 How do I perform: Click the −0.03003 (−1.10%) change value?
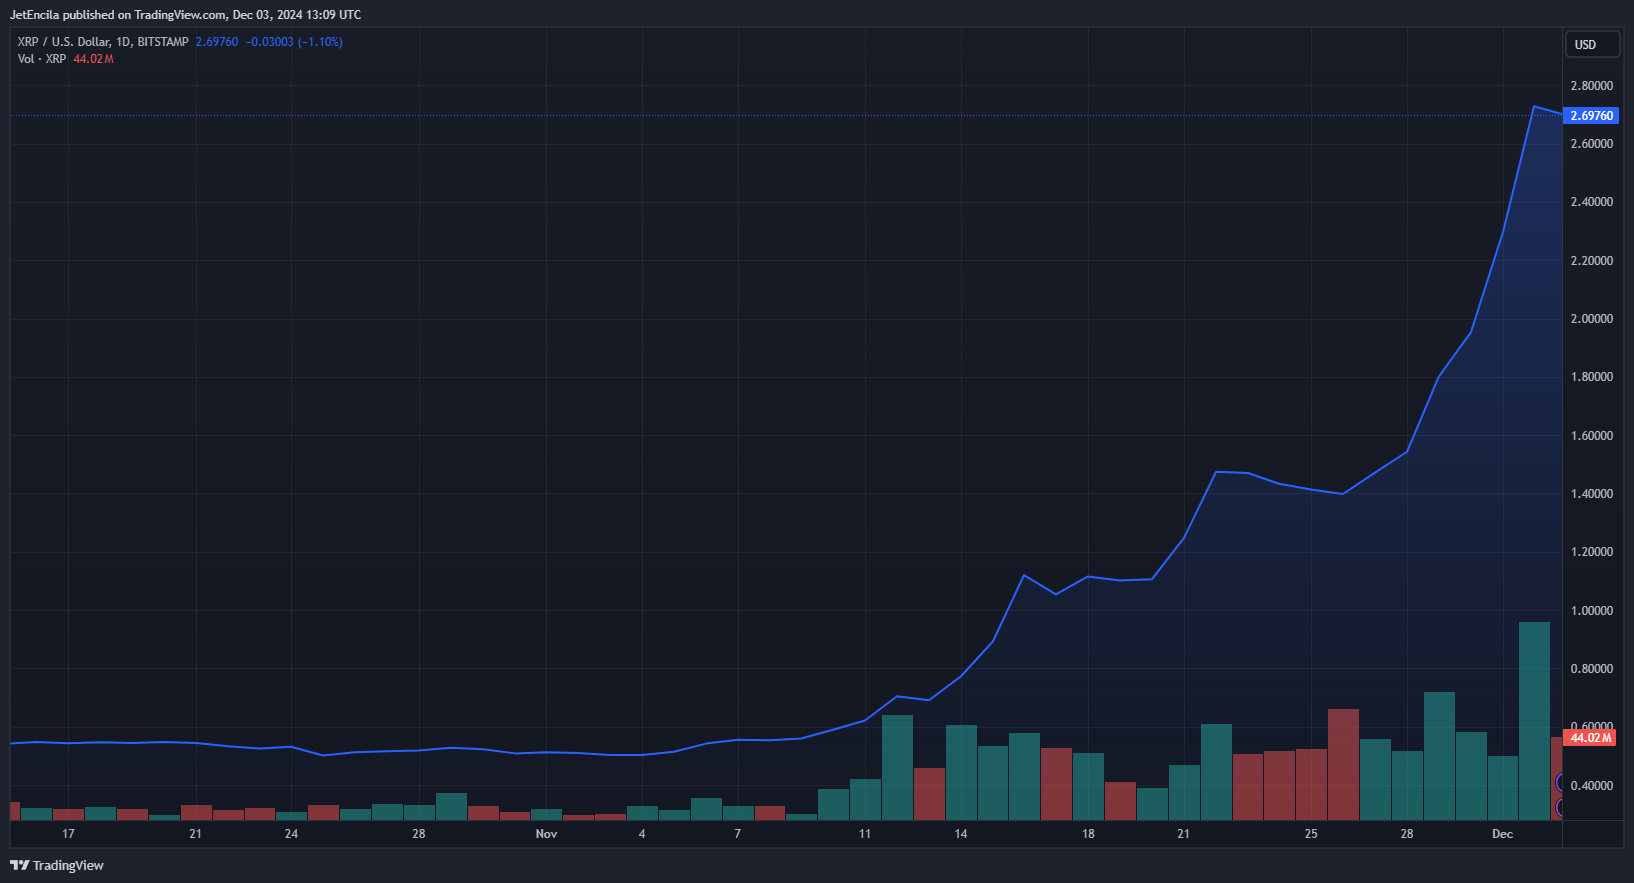tap(294, 42)
